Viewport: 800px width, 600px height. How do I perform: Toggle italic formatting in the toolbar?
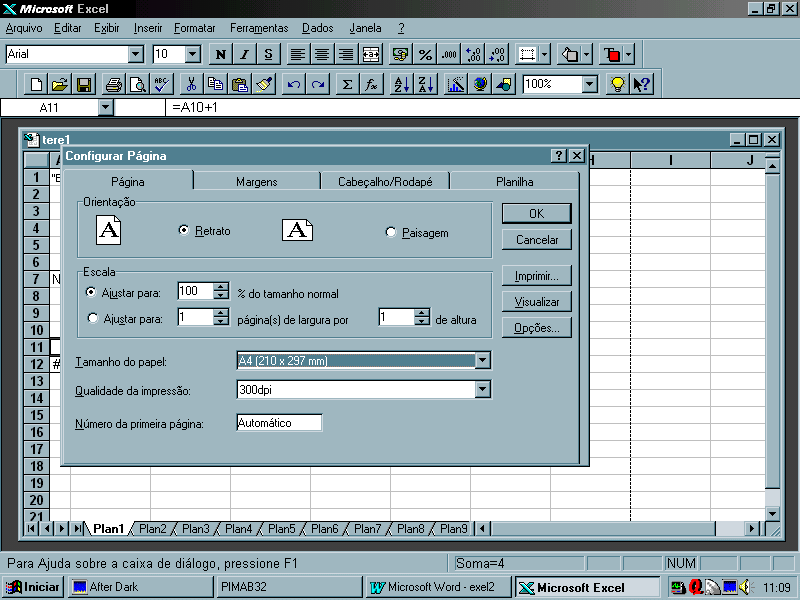[x=244, y=54]
